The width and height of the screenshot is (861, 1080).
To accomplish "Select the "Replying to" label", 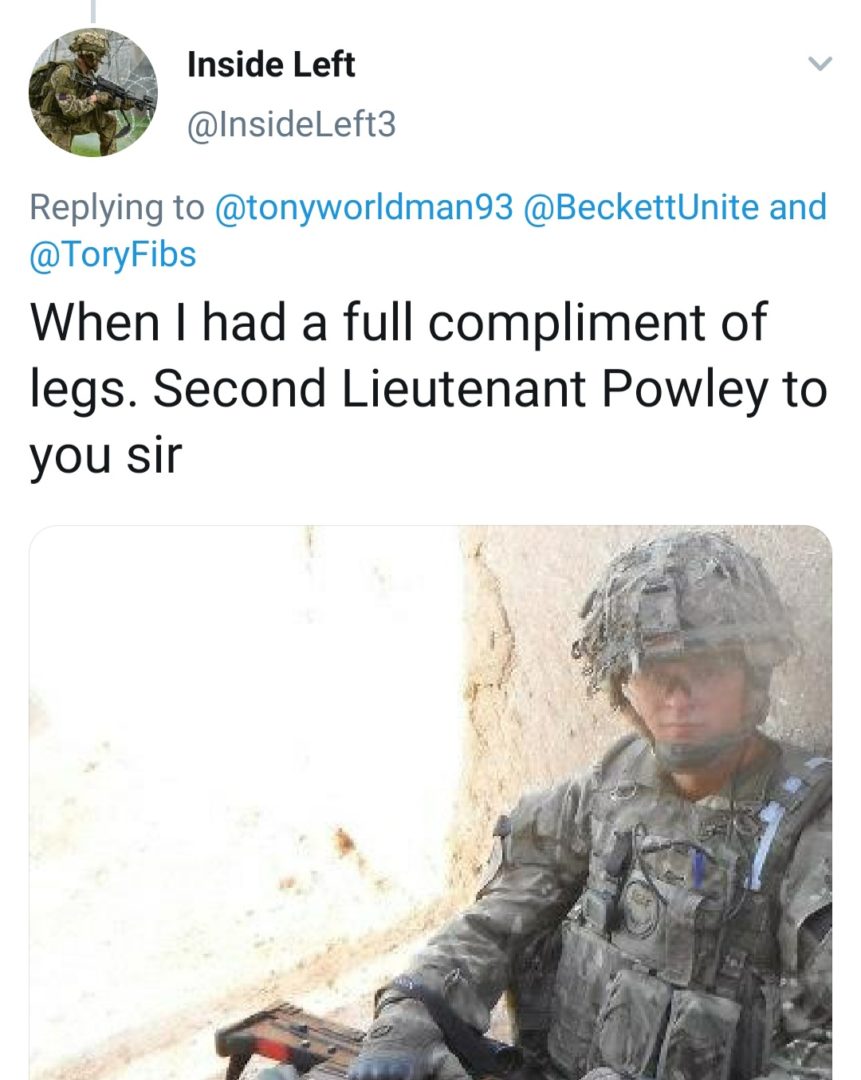I will 117,208.
